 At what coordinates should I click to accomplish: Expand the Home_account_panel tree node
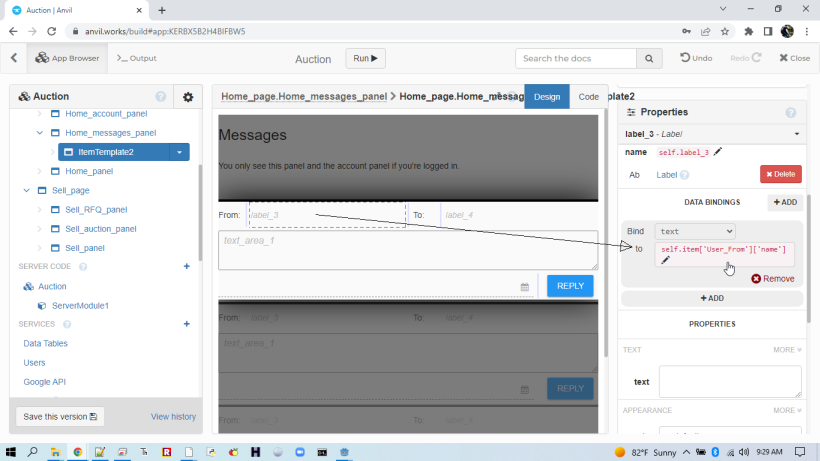[x=39, y=114]
